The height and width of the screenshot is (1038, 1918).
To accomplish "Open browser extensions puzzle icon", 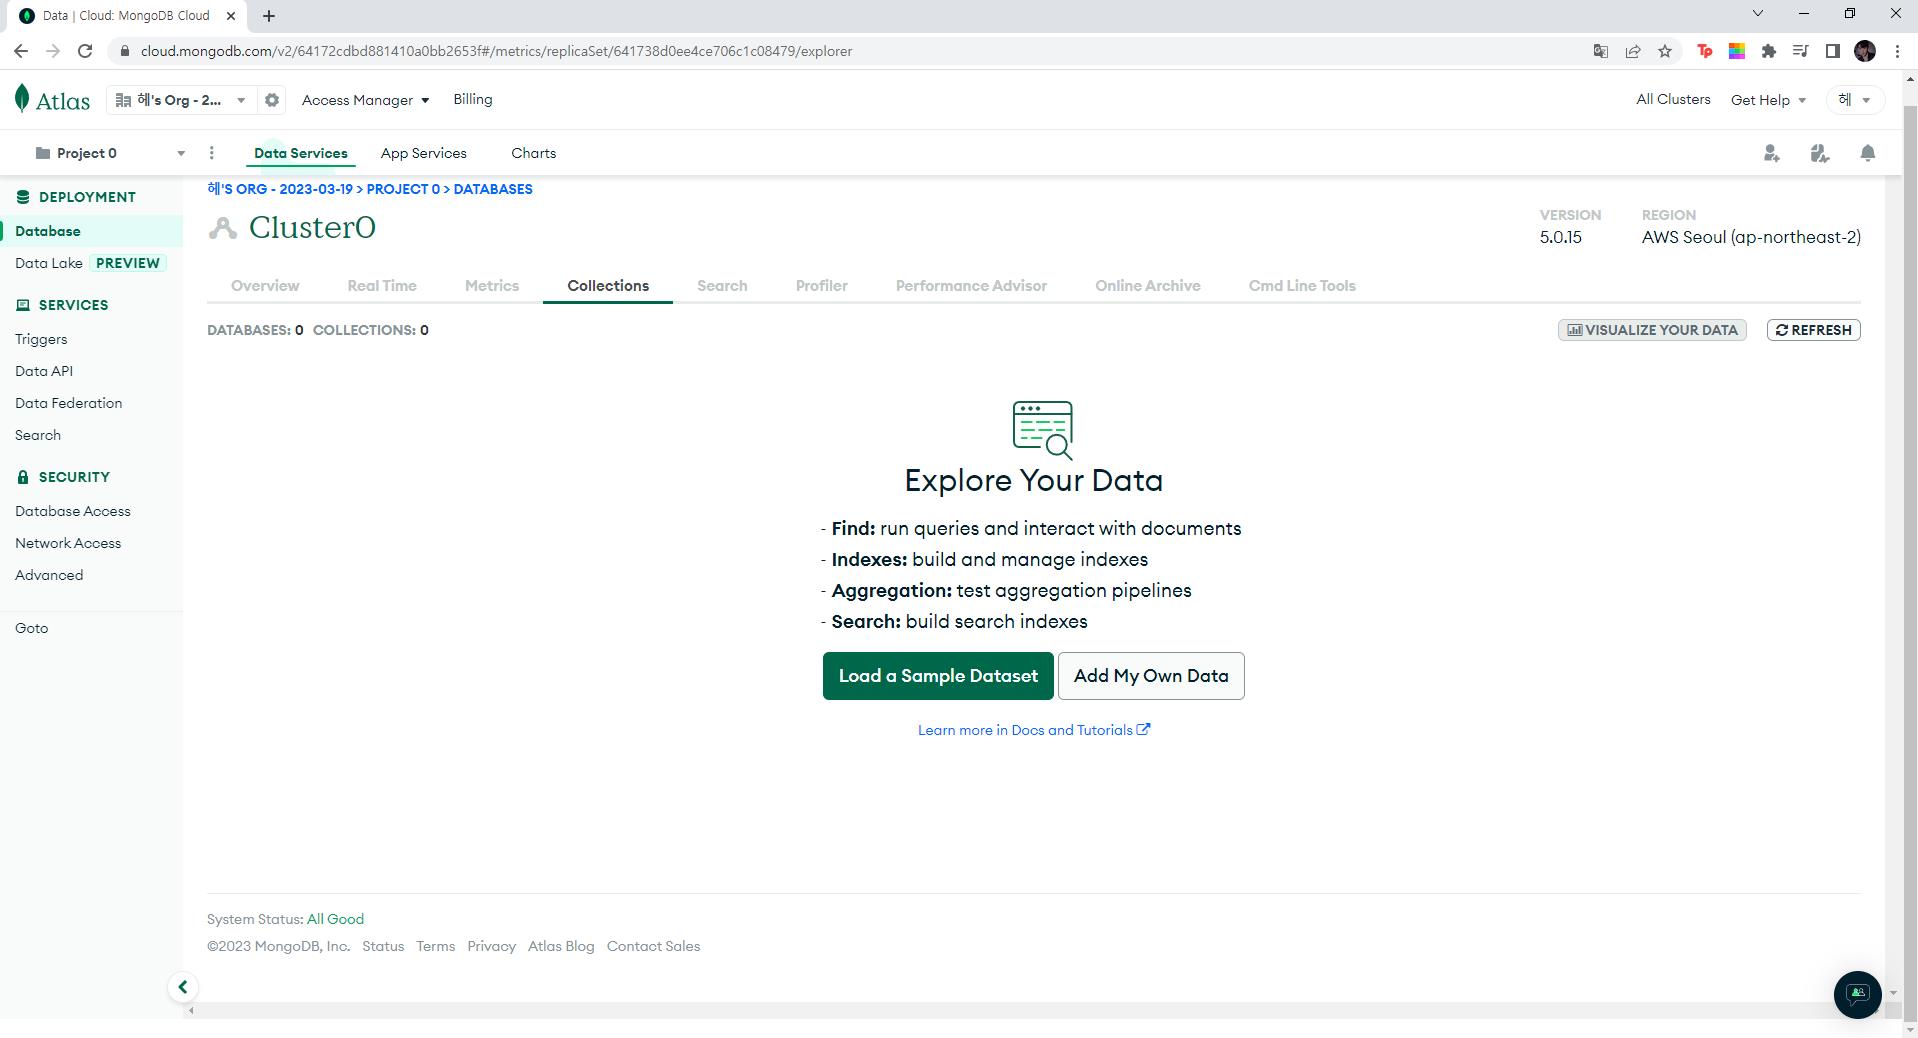I will [1769, 51].
